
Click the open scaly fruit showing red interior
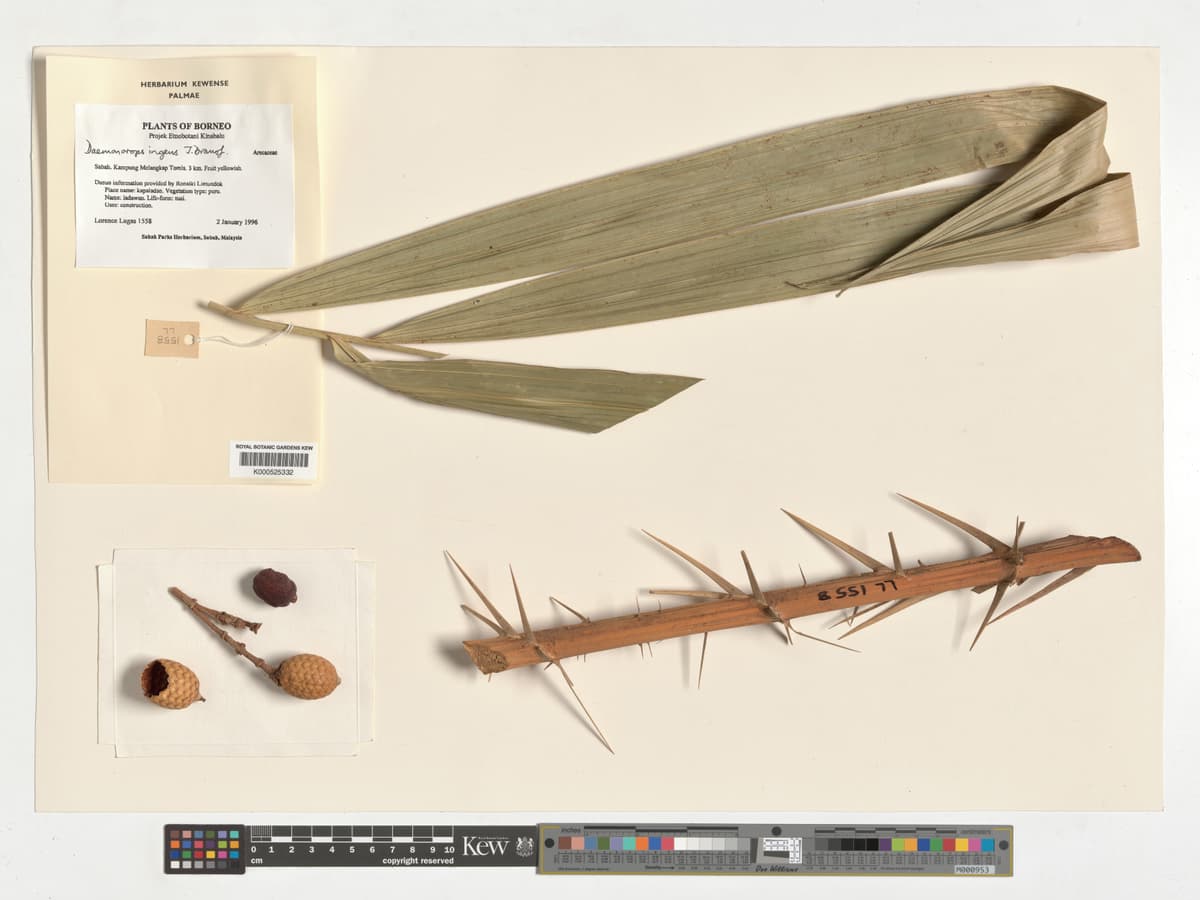[x=170, y=684]
